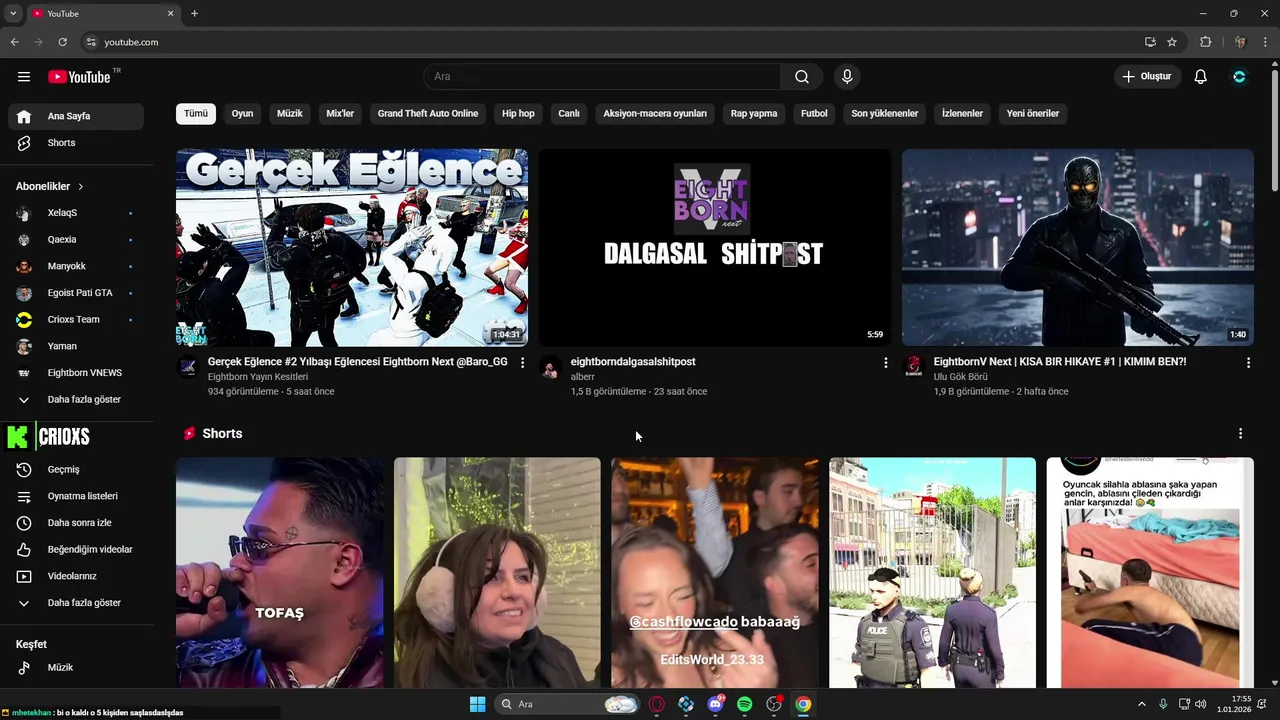Reload the page in Chrome
The image size is (1280, 720).
coord(62,42)
